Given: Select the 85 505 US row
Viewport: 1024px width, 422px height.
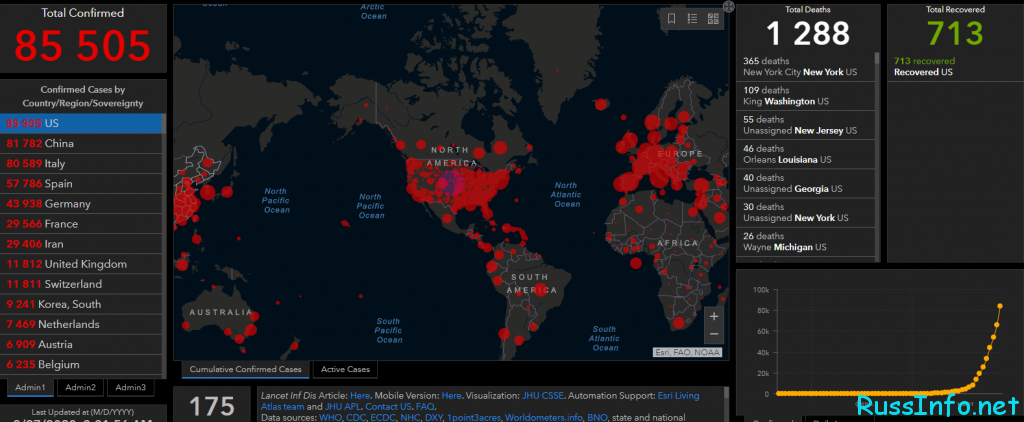Looking at the screenshot, I should pos(81,123).
